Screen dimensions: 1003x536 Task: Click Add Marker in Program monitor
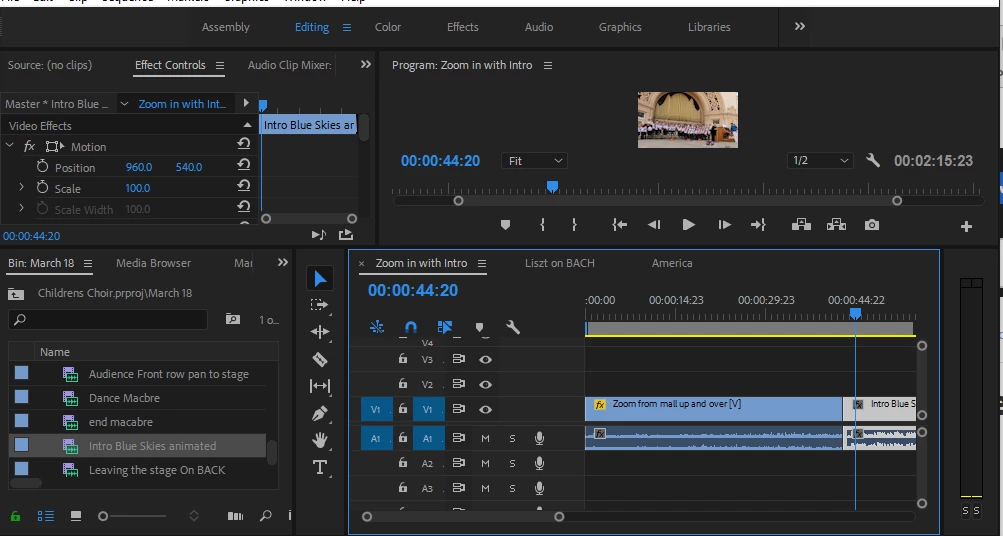pos(505,225)
